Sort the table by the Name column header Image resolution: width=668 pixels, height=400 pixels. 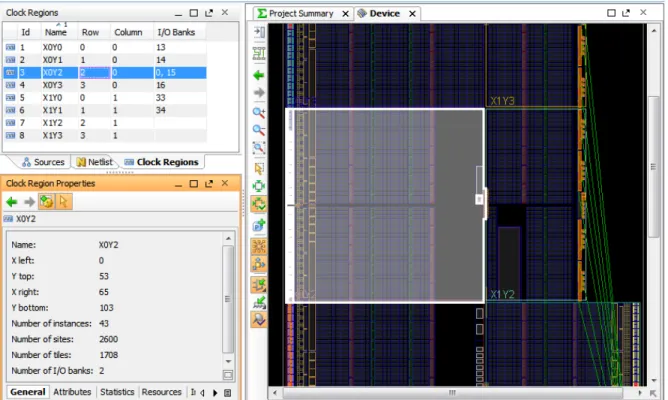click(x=56, y=32)
